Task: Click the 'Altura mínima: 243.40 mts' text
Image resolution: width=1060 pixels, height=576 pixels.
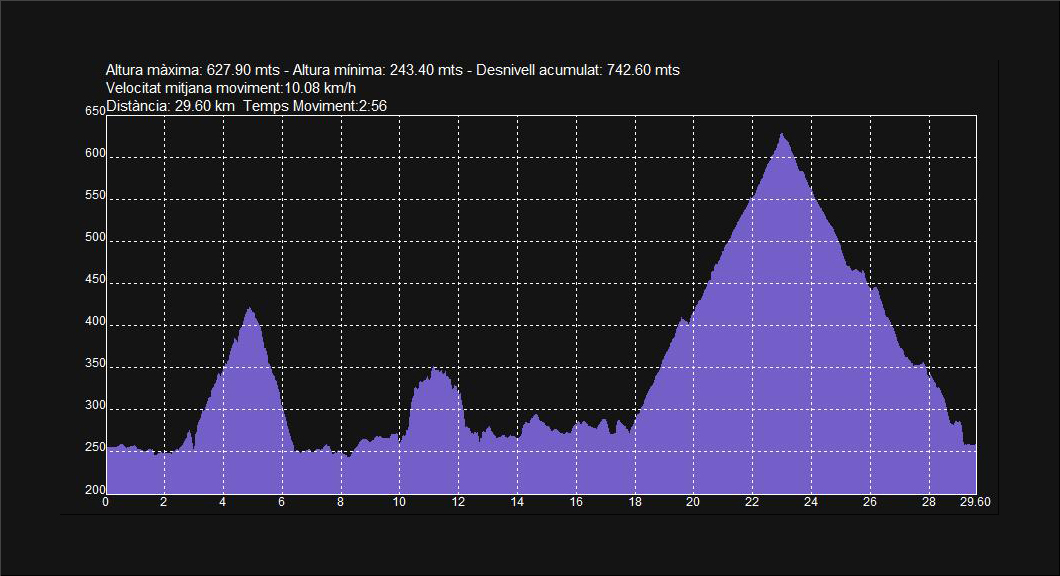Action: click(x=377, y=70)
